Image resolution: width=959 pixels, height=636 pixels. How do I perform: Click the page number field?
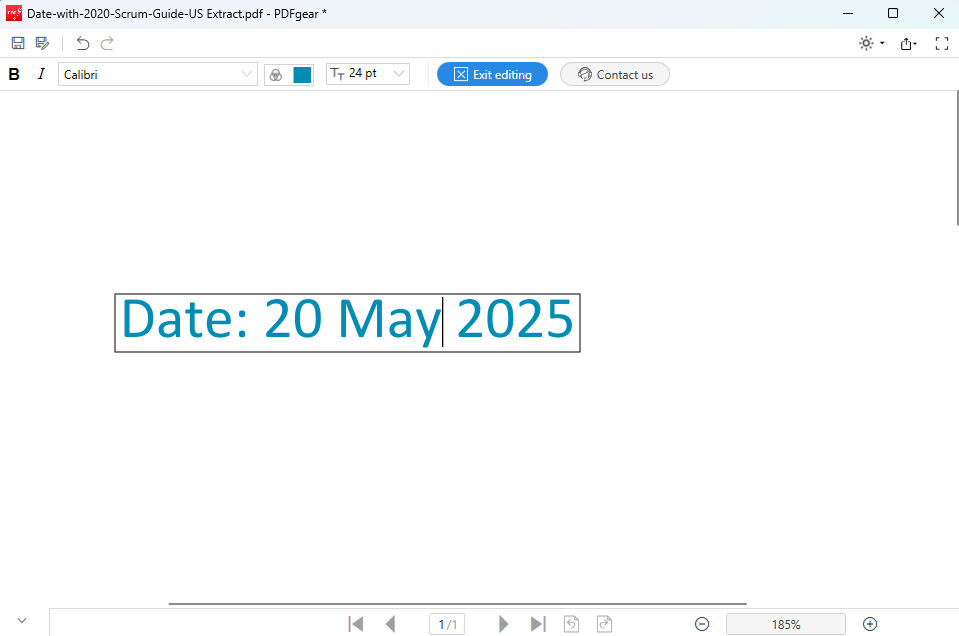coord(447,624)
